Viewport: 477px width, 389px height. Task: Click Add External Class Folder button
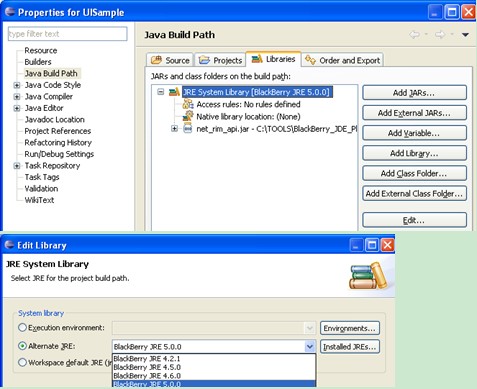point(414,193)
